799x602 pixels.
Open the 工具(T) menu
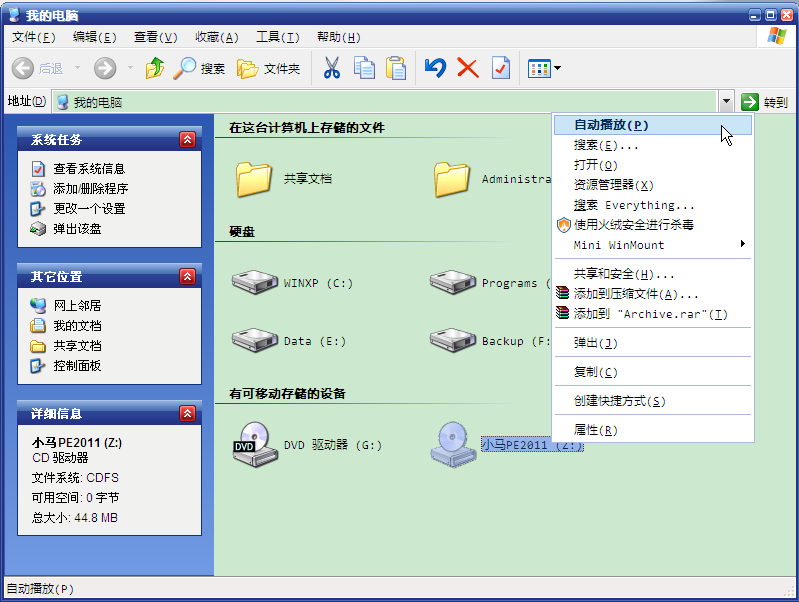pyautogui.click(x=278, y=37)
